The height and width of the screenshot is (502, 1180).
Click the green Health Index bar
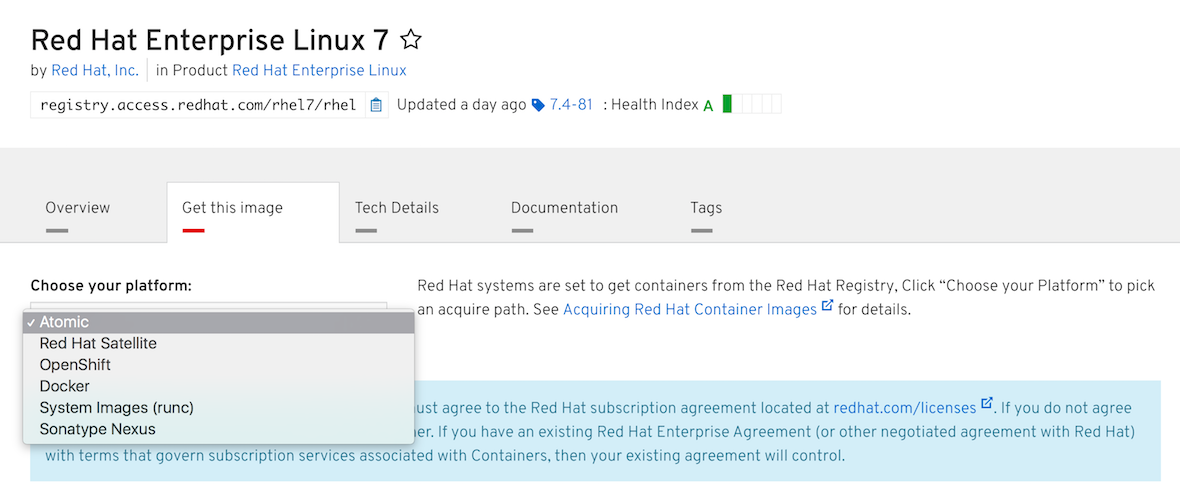click(727, 104)
